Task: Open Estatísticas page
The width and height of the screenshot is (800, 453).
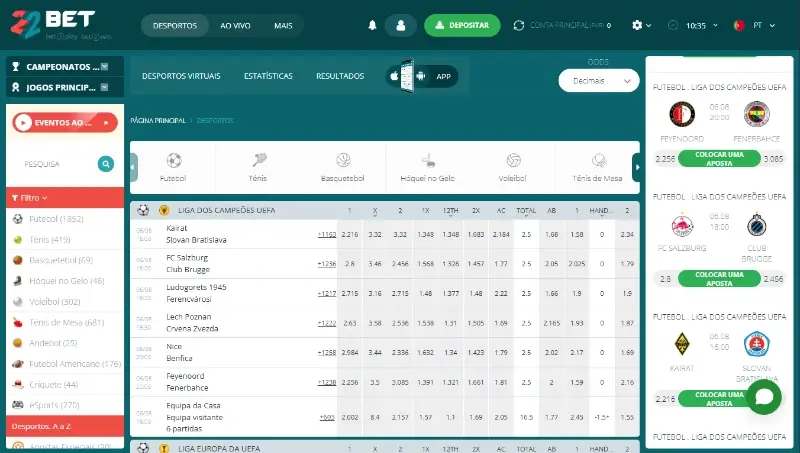Action: click(x=268, y=76)
